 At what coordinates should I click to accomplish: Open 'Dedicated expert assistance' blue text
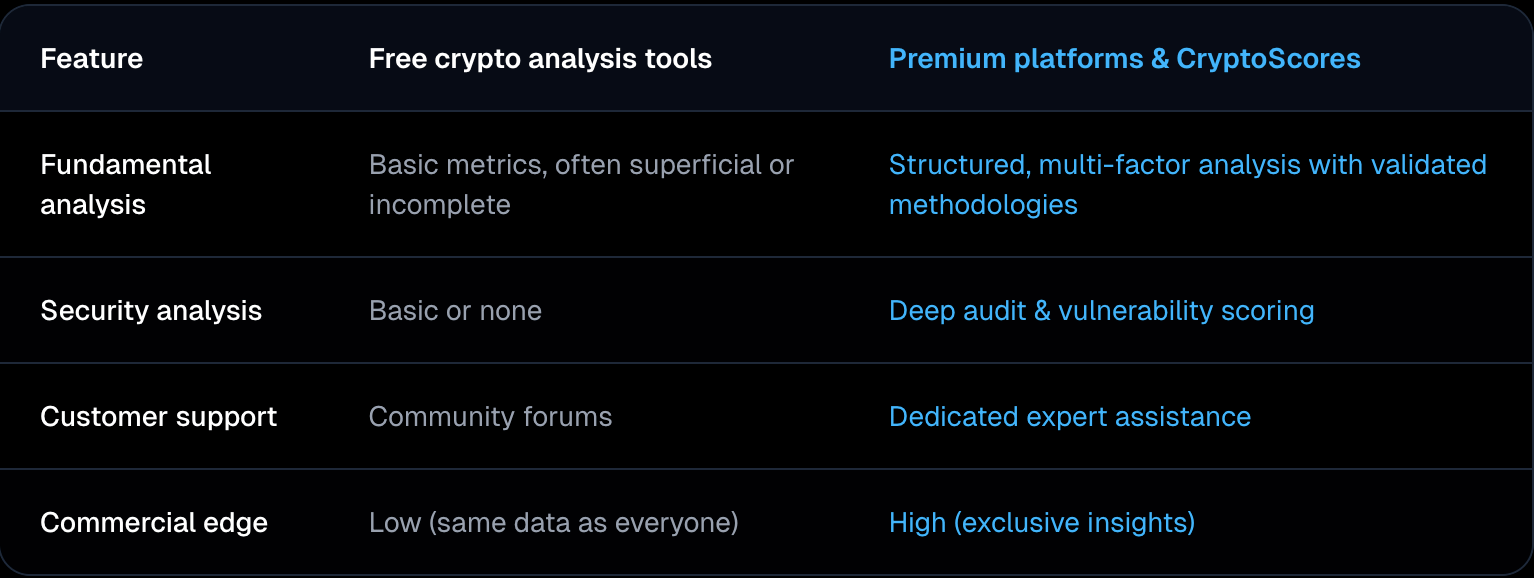coord(1069,417)
